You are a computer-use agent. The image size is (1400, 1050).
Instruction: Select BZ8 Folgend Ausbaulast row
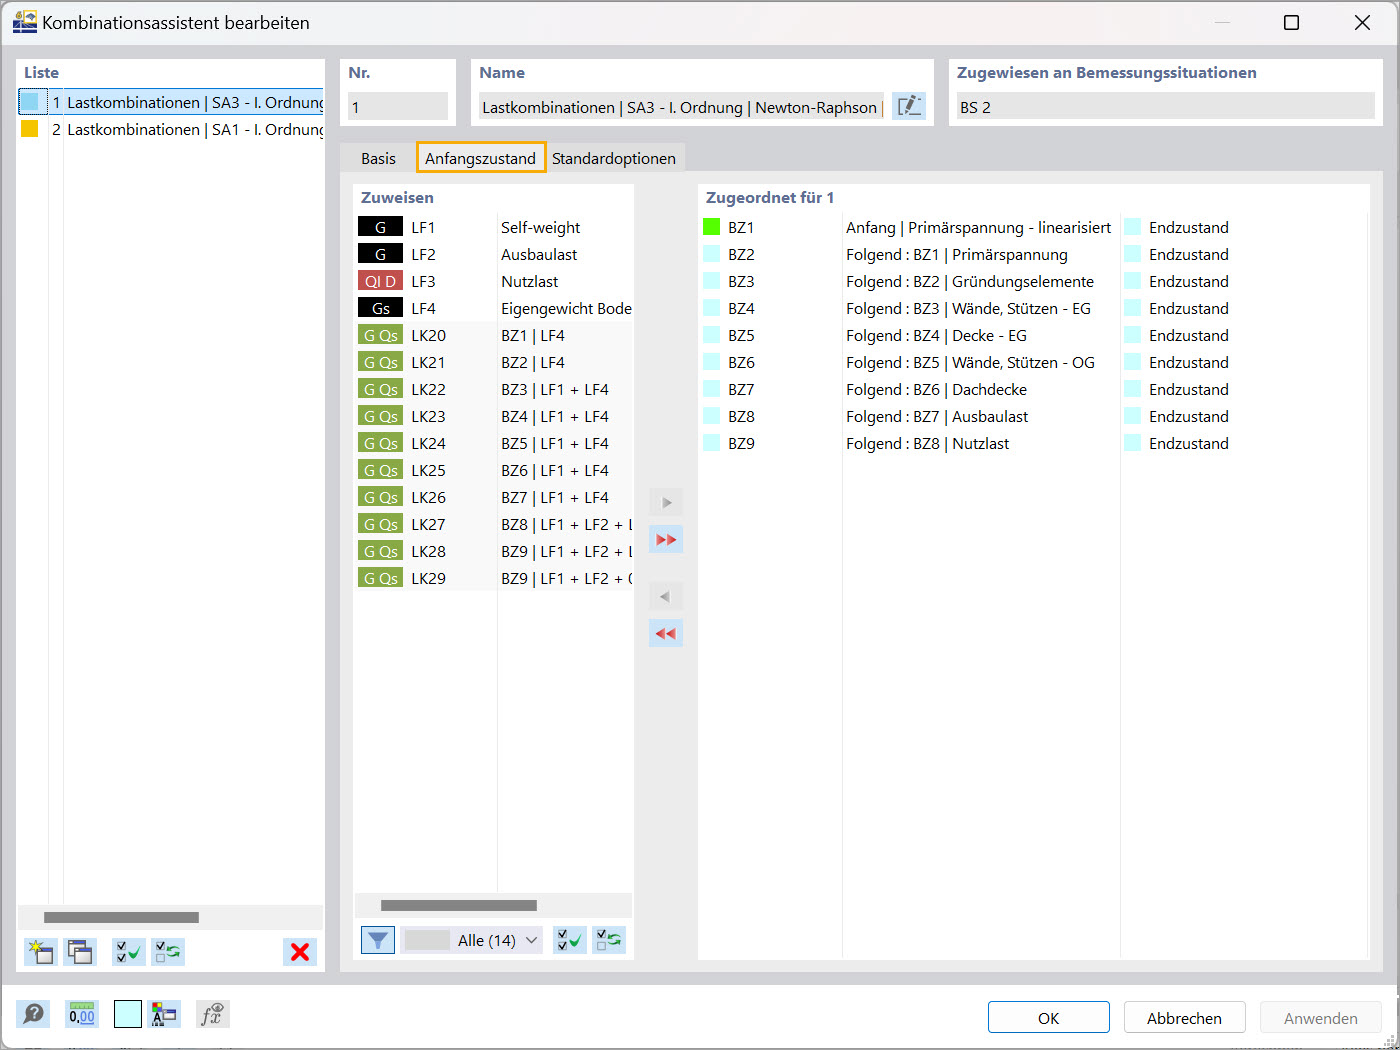(1033, 416)
